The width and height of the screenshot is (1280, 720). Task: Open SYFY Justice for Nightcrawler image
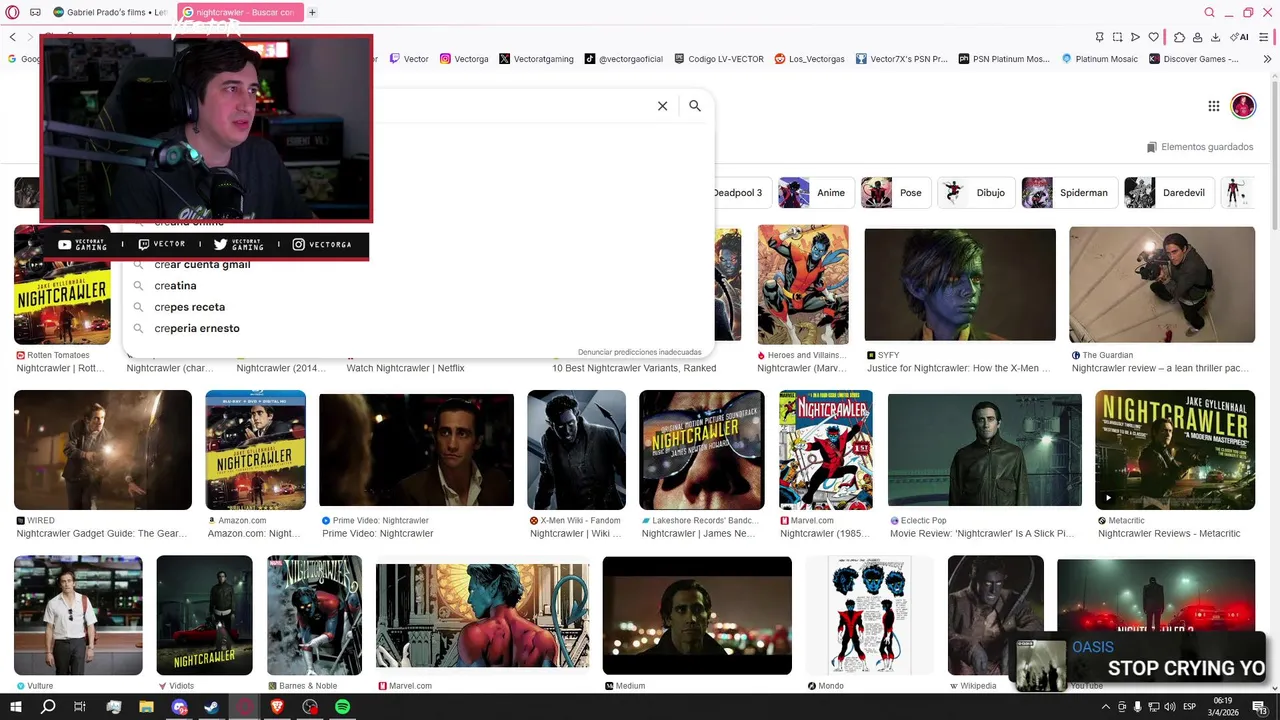coord(960,284)
